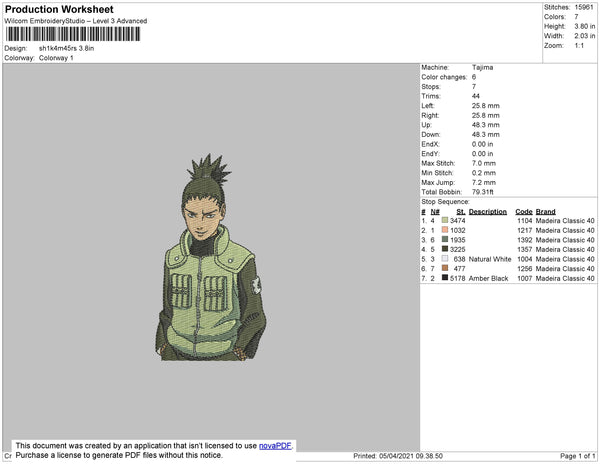Click the Color changes value '6'
Viewport: 600px width, 464px height.
click(474, 77)
